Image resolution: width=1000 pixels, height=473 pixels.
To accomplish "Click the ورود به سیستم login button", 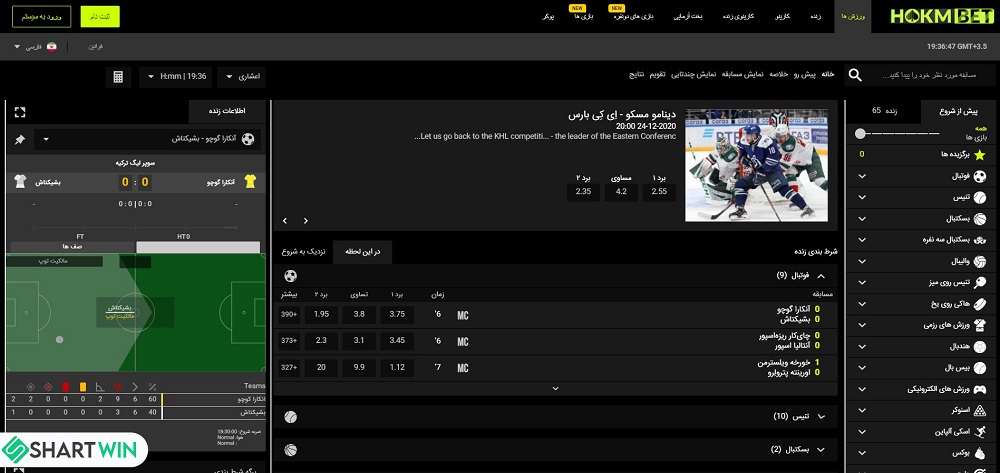I will coord(41,17).
